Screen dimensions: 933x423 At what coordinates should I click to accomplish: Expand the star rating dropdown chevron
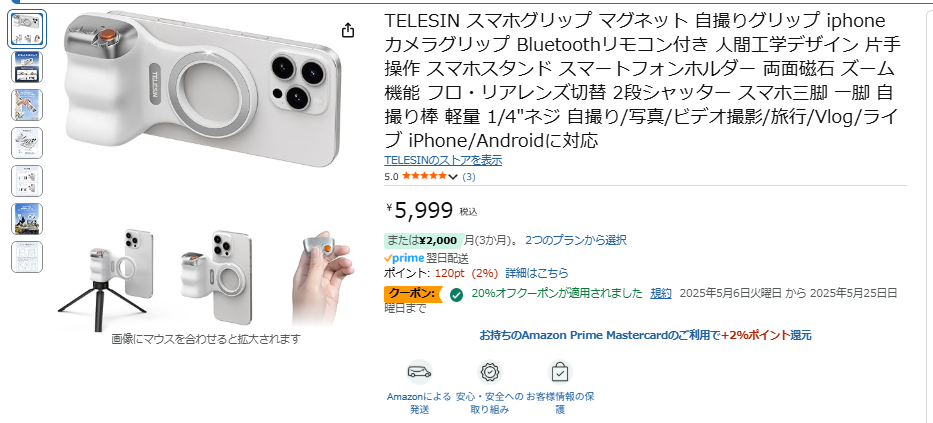tap(454, 177)
